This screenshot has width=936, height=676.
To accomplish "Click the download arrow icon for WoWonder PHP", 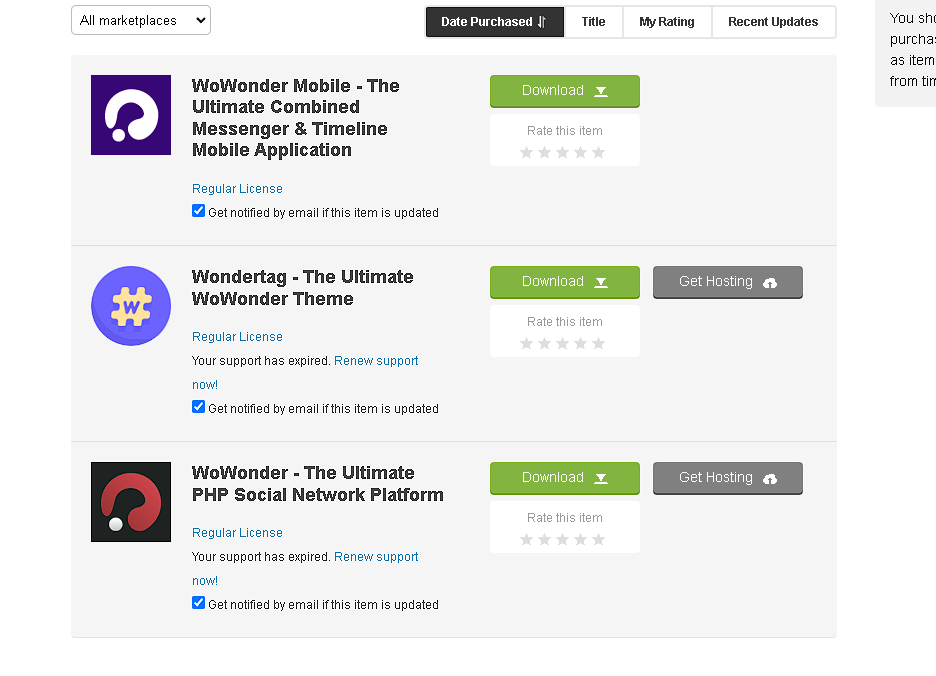I will coord(601,478).
